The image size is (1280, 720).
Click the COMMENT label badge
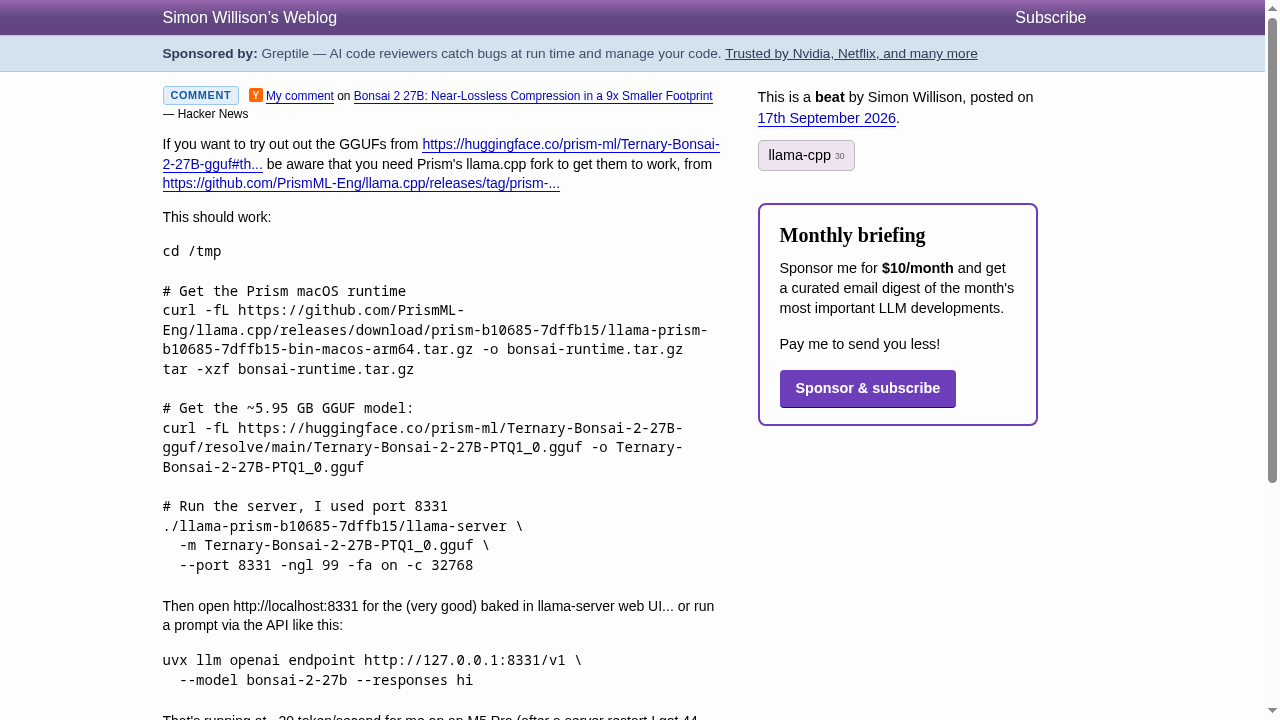click(201, 96)
